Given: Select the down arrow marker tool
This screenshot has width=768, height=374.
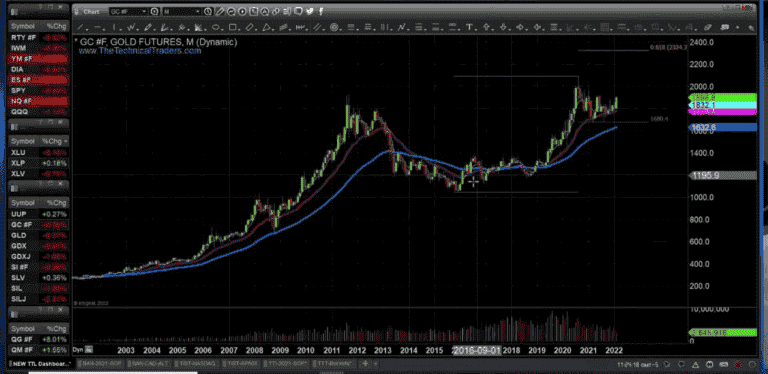Looking at the screenshot, I should 504,27.
